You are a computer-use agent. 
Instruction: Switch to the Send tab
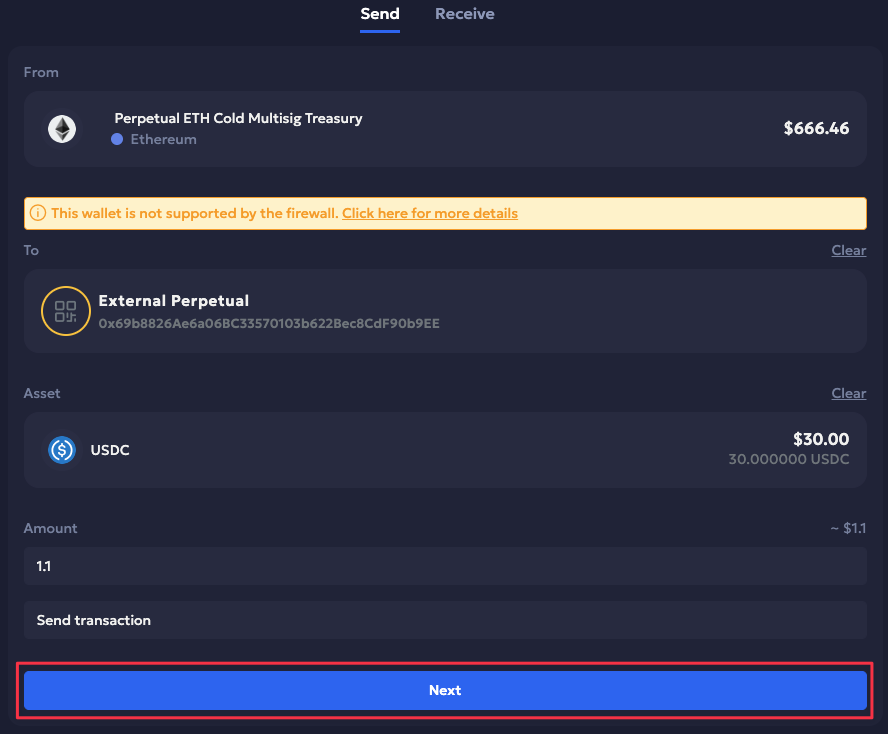[380, 14]
